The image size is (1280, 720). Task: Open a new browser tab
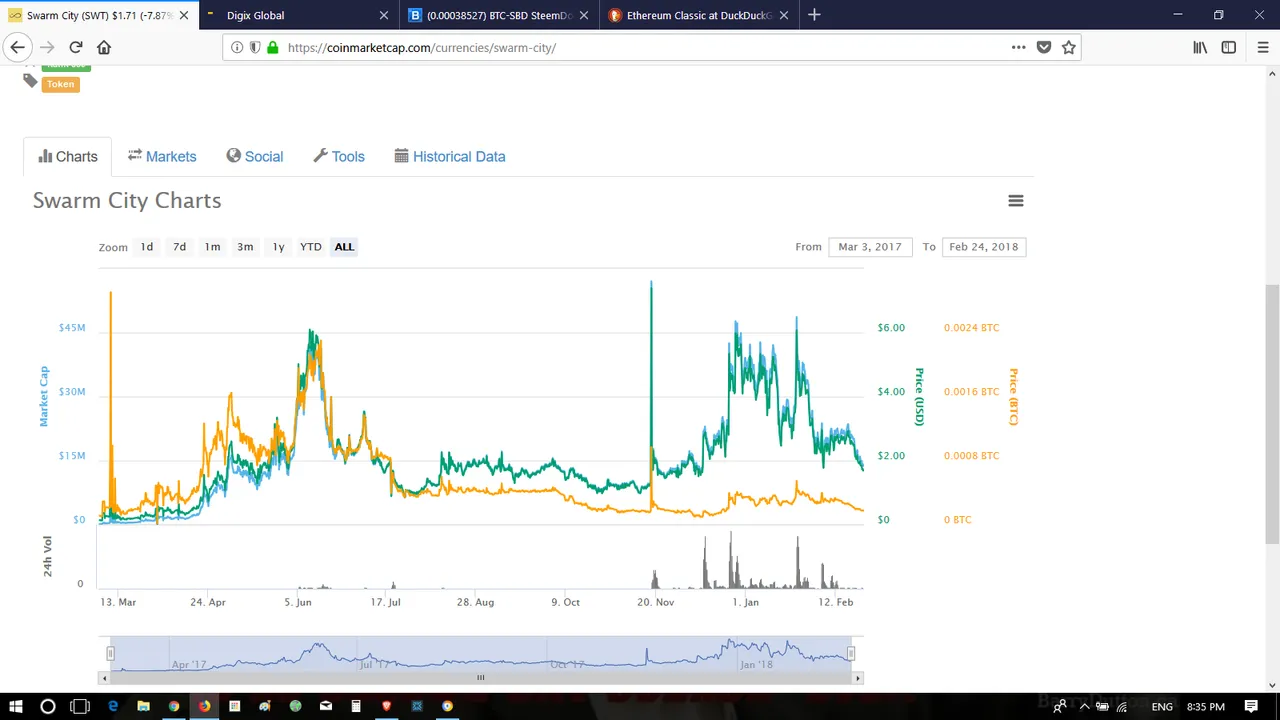point(814,15)
